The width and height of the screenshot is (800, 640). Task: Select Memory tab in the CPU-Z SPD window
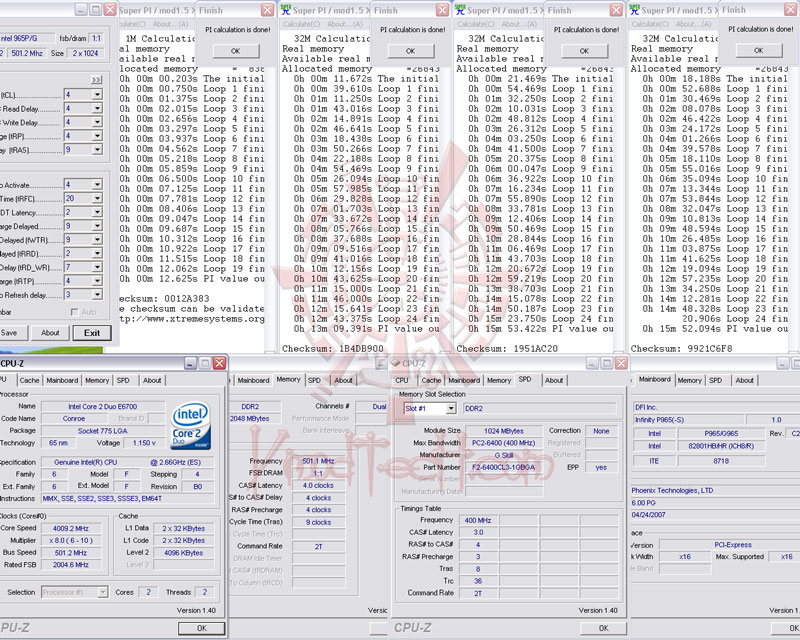click(x=498, y=380)
